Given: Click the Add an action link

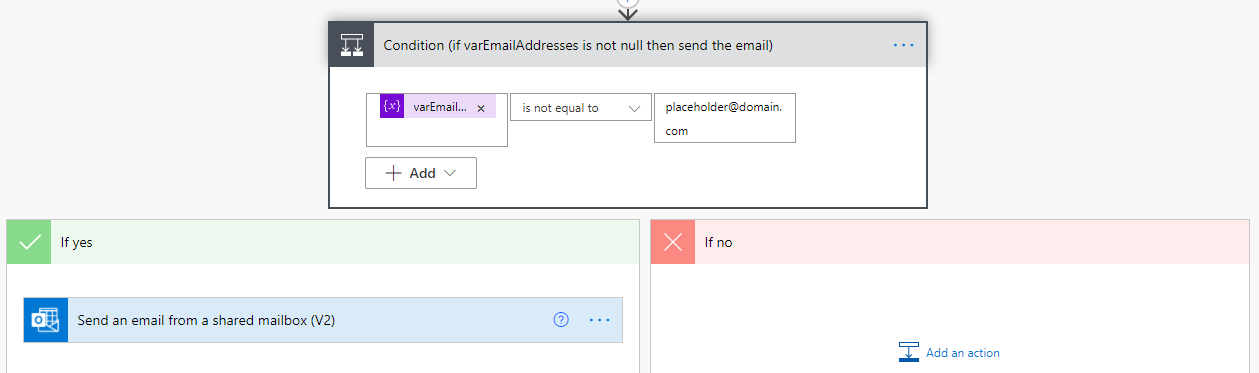Looking at the screenshot, I should click(962, 352).
